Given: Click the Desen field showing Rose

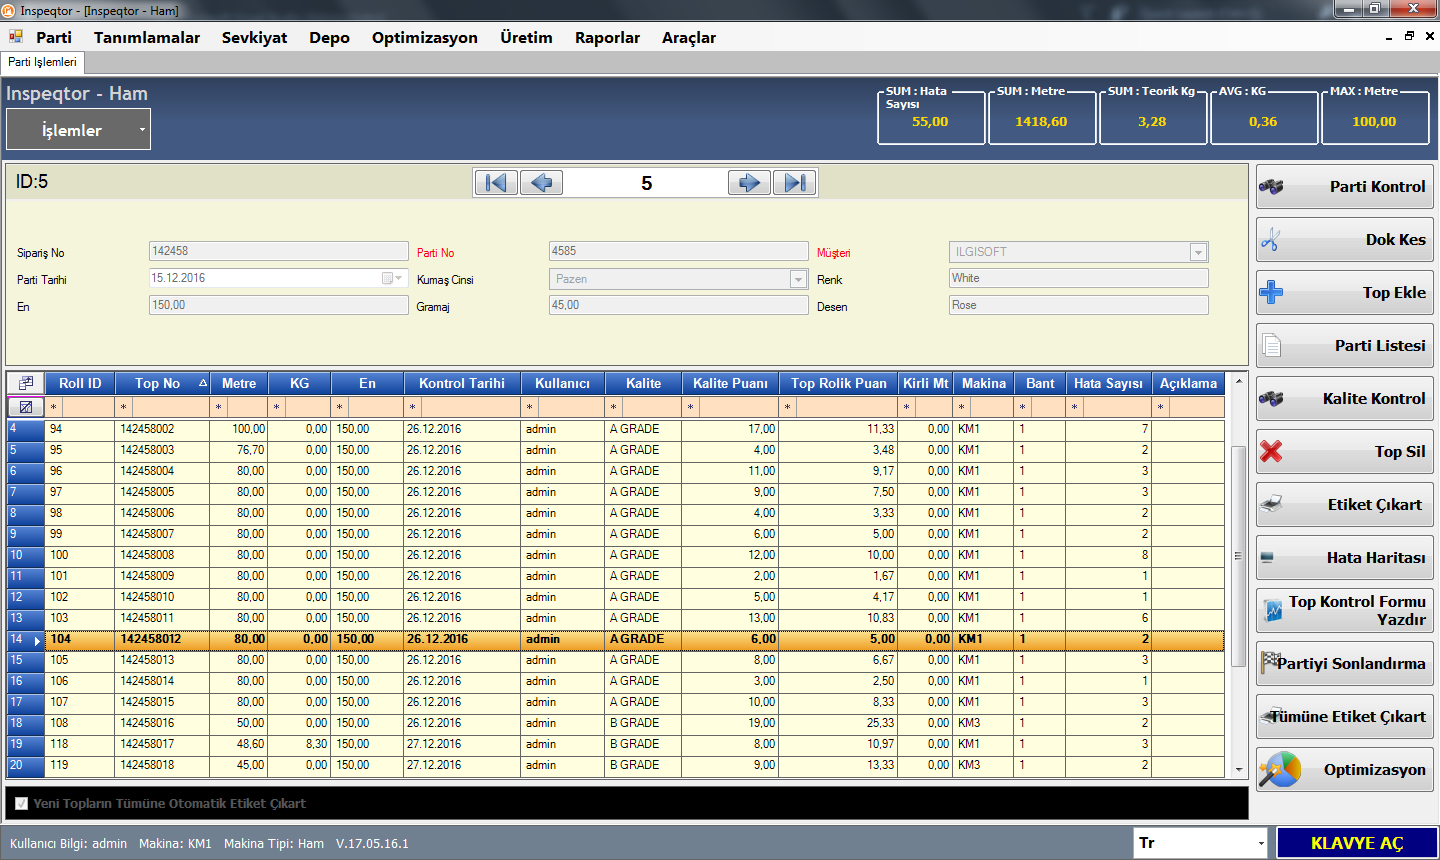Looking at the screenshot, I should [x=1079, y=305].
